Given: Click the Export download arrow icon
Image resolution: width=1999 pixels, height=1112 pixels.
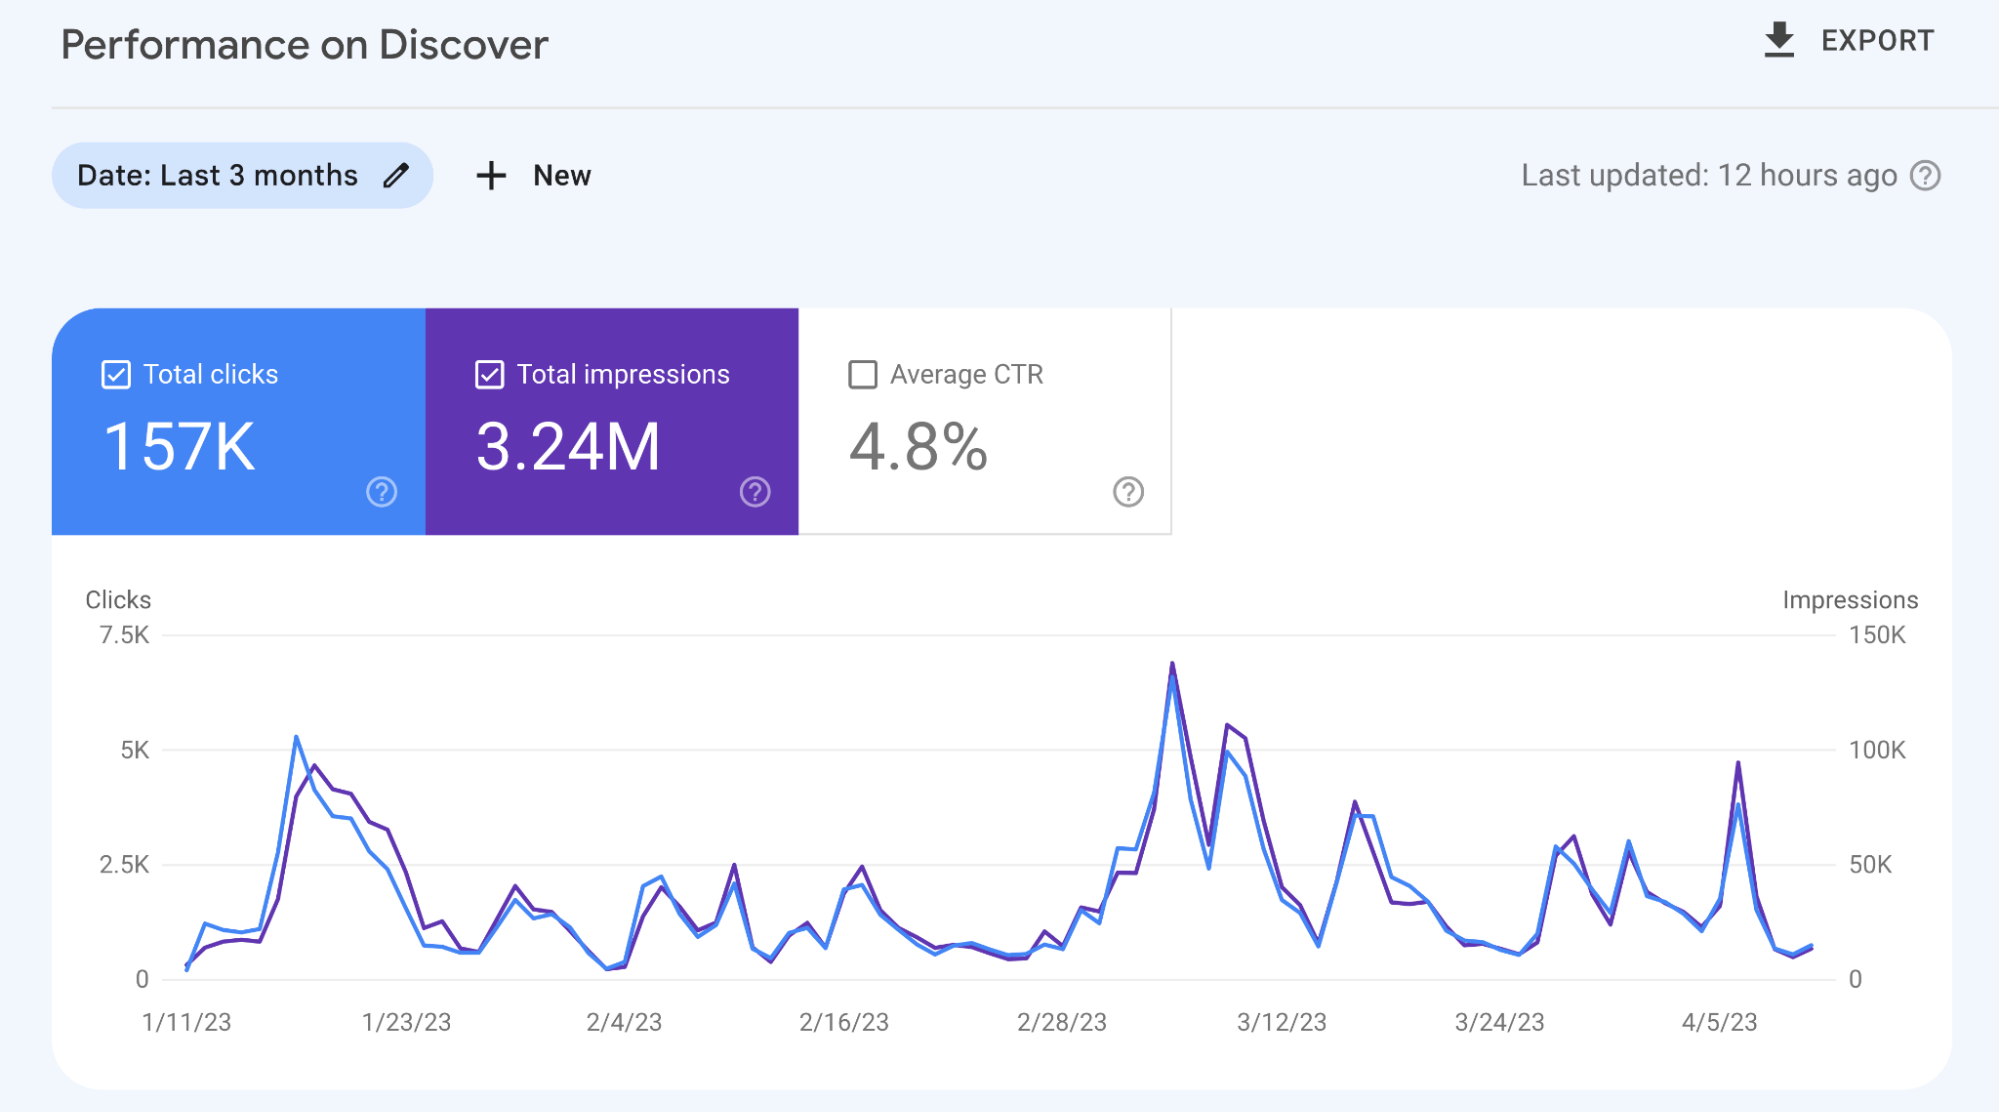Looking at the screenshot, I should [x=1780, y=39].
